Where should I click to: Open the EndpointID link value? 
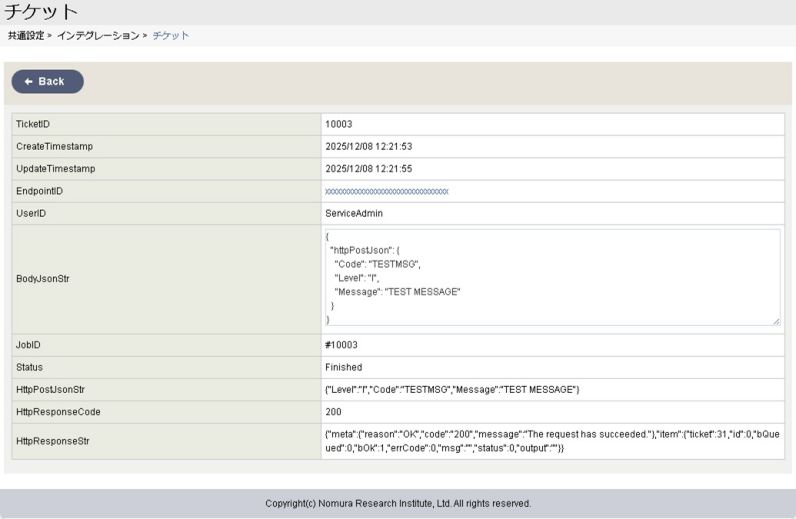pos(387,191)
